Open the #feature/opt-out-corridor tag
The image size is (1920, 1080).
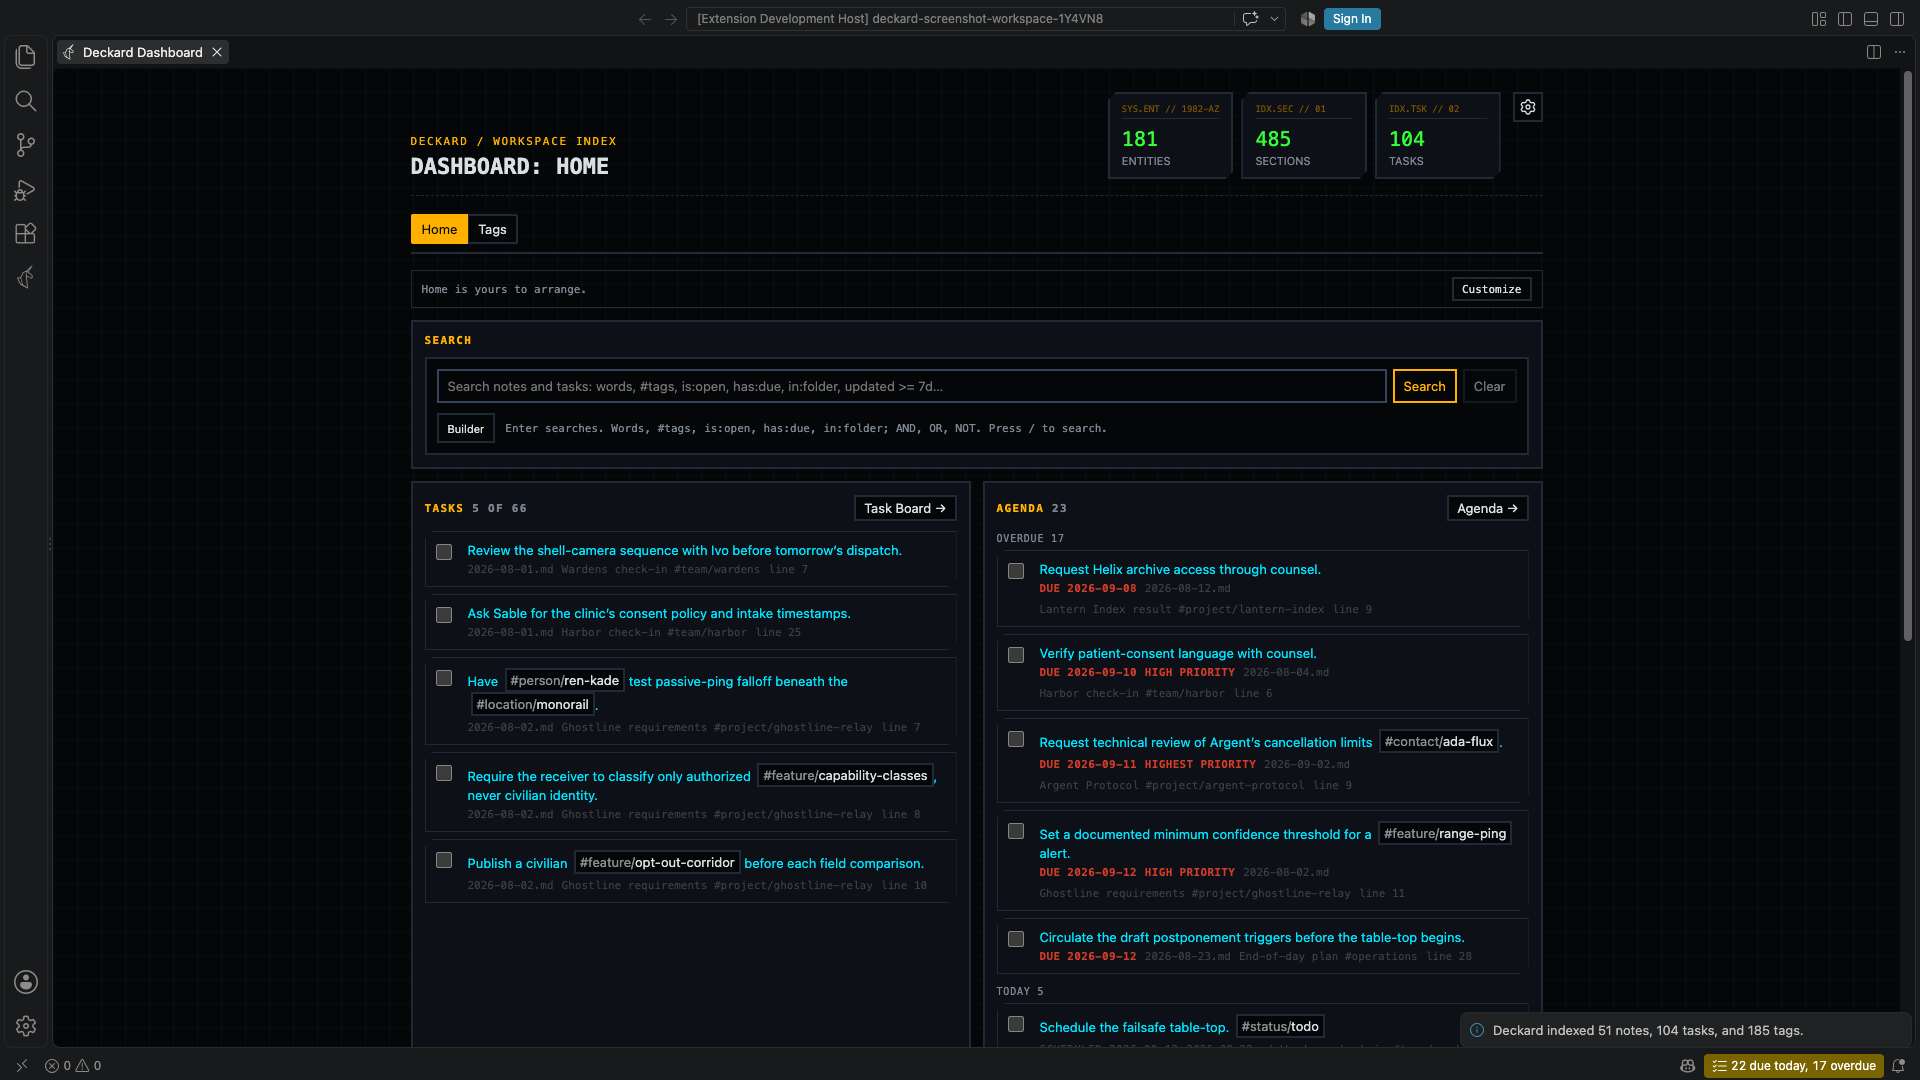coord(657,862)
